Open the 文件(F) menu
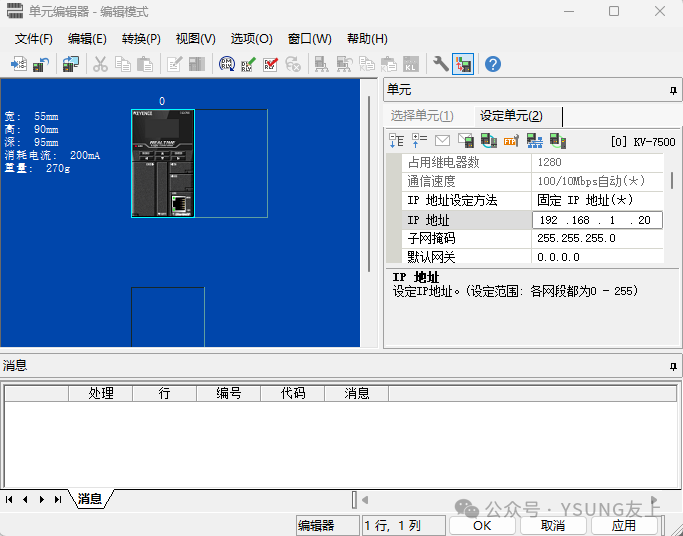 pos(34,39)
